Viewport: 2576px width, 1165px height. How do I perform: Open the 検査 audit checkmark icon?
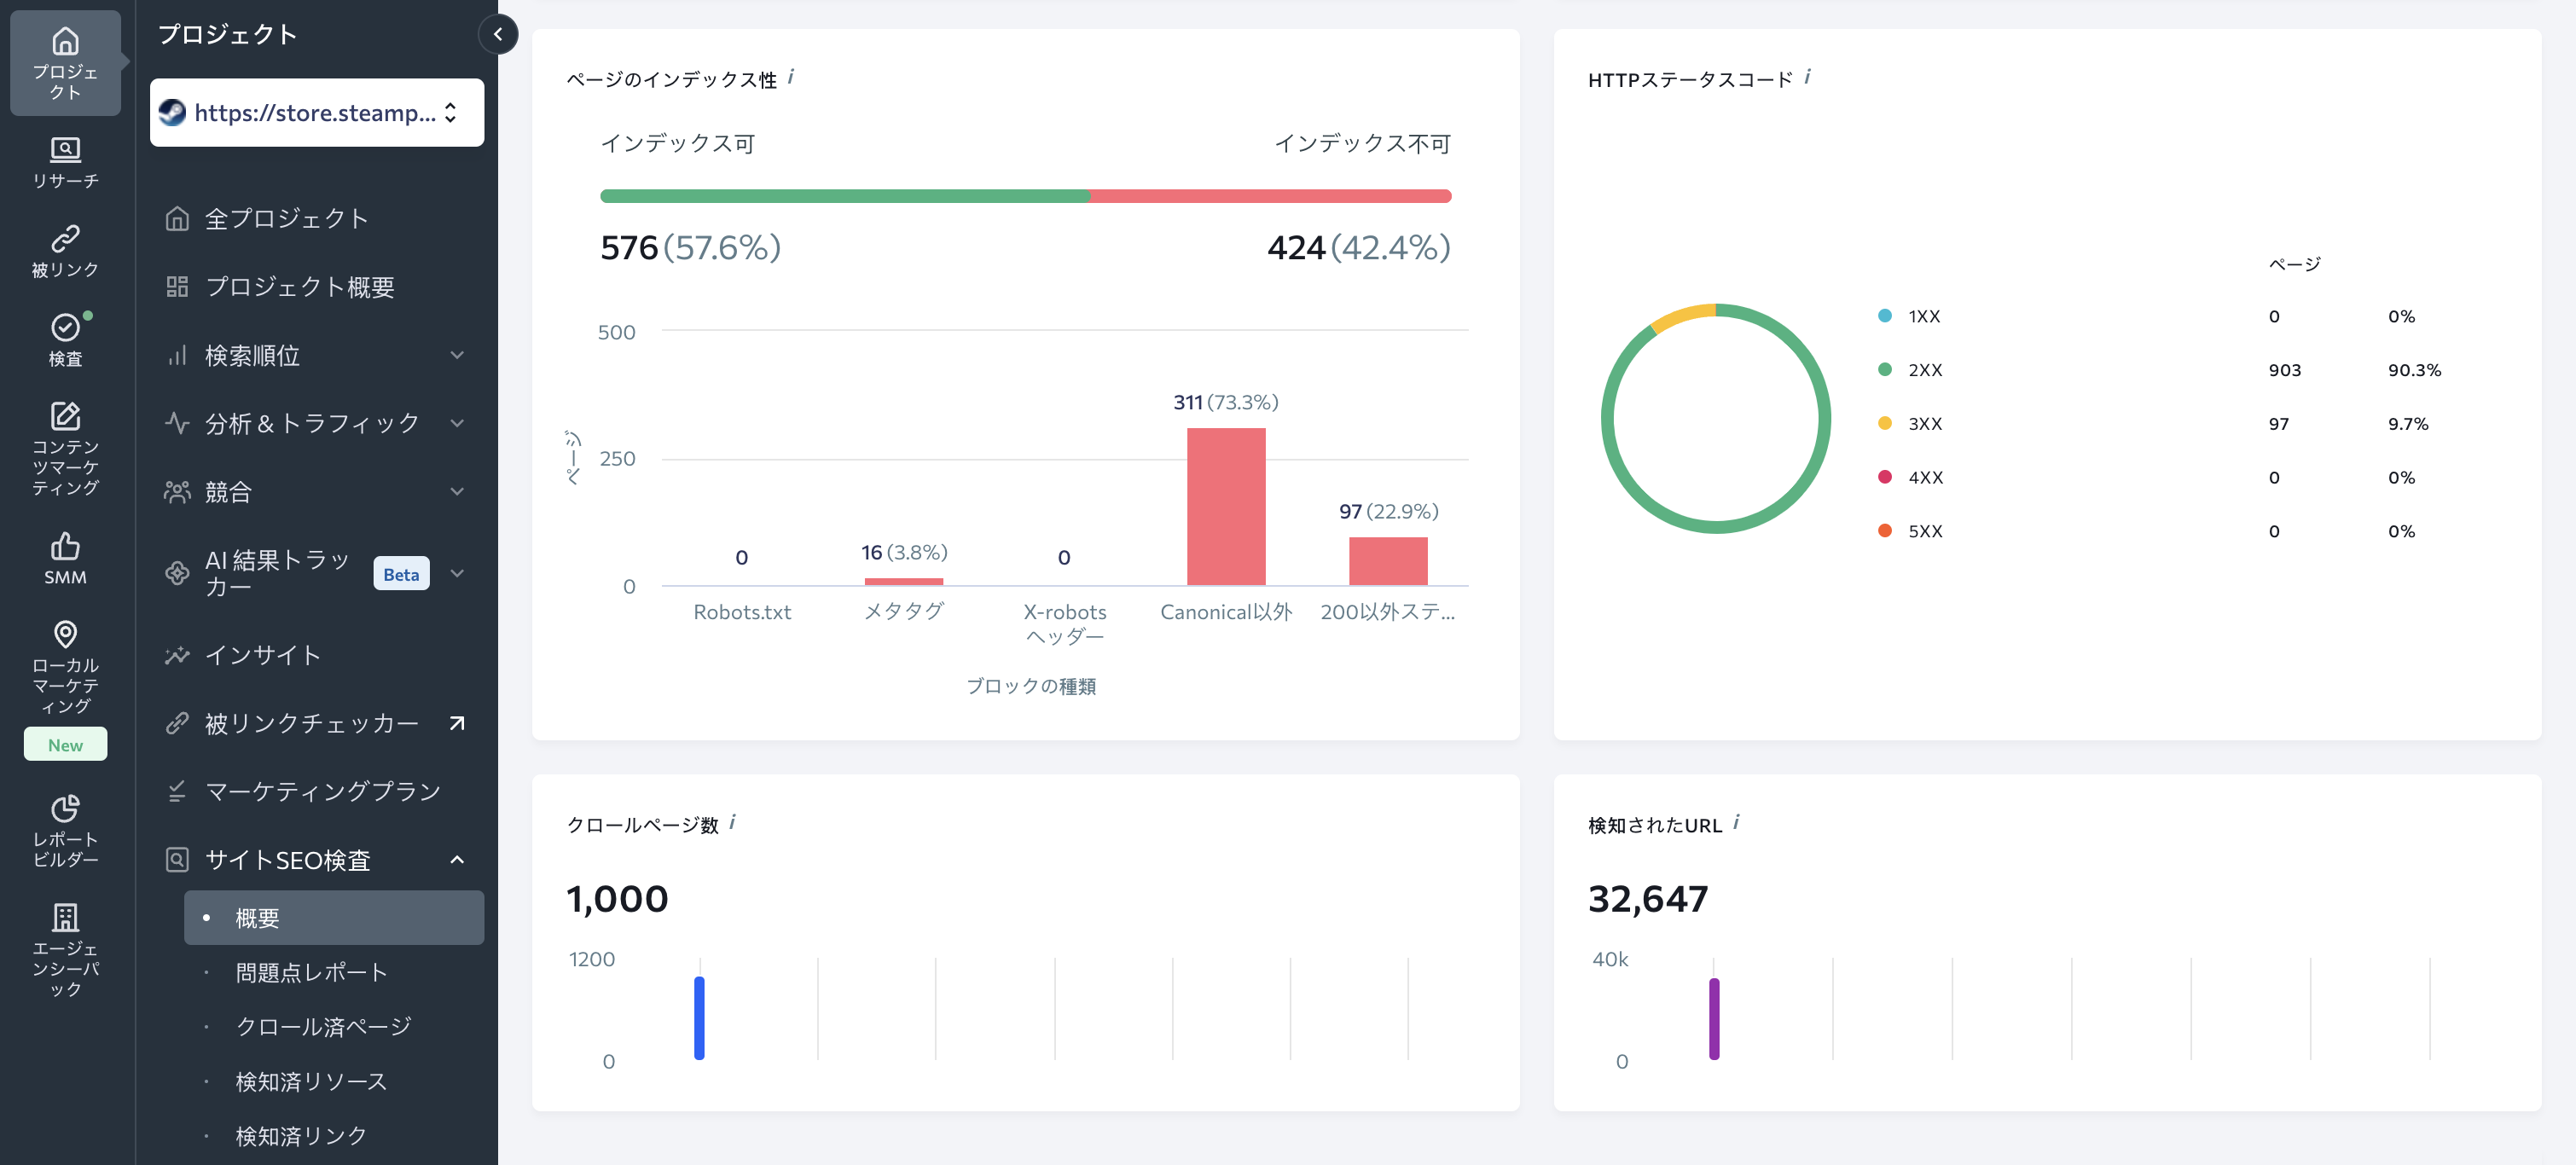click(65, 327)
